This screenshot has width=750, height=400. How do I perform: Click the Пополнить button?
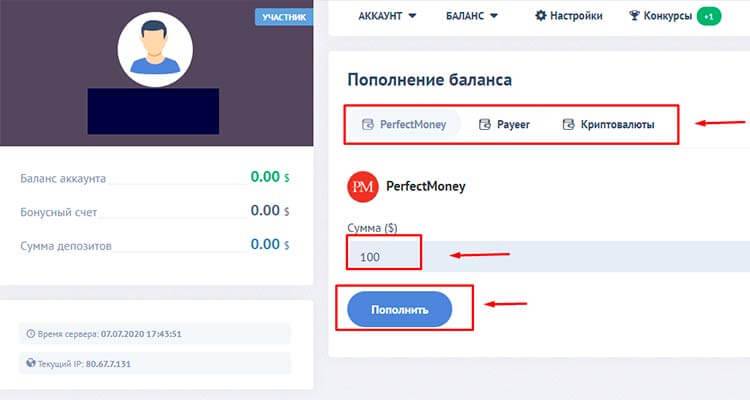pos(399,310)
